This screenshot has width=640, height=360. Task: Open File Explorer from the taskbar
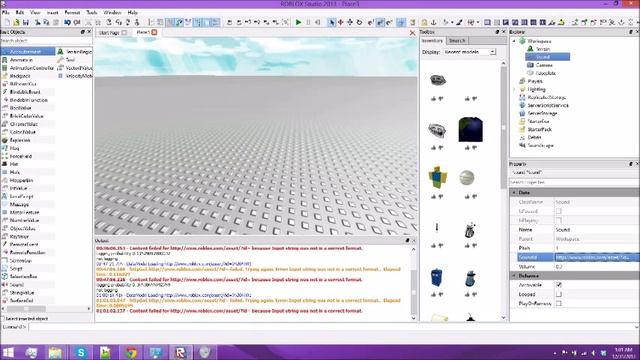tap(55, 352)
